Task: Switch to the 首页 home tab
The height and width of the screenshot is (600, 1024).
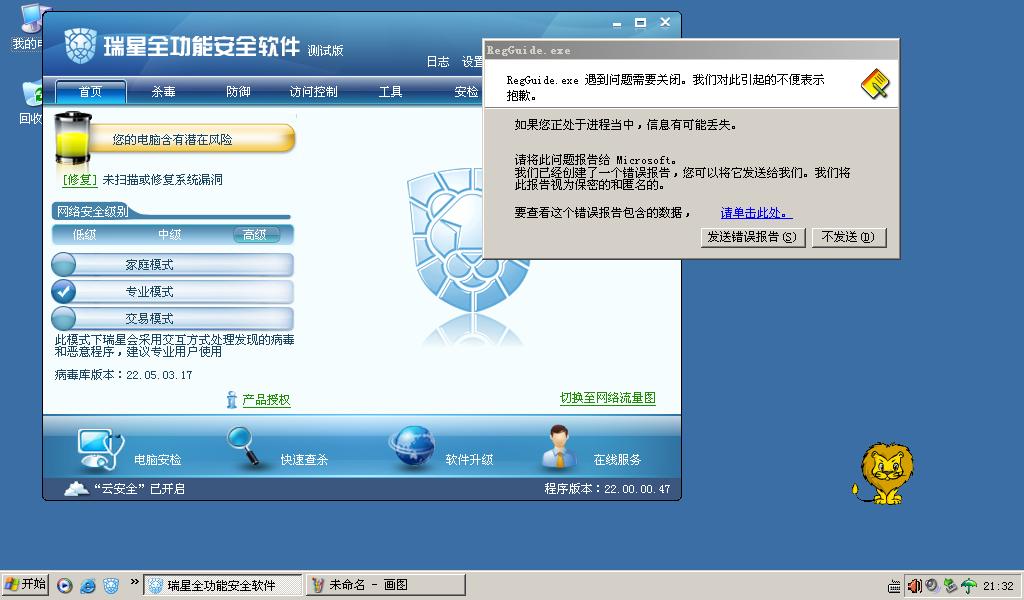Action: click(91, 91)
